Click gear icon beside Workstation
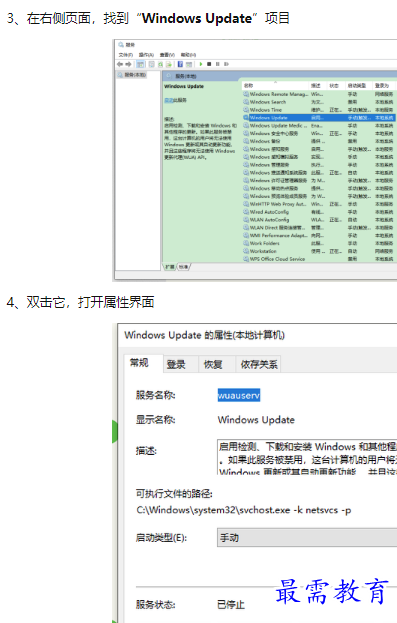The width and height of the screenshot is (397, 623). point(246,252)
